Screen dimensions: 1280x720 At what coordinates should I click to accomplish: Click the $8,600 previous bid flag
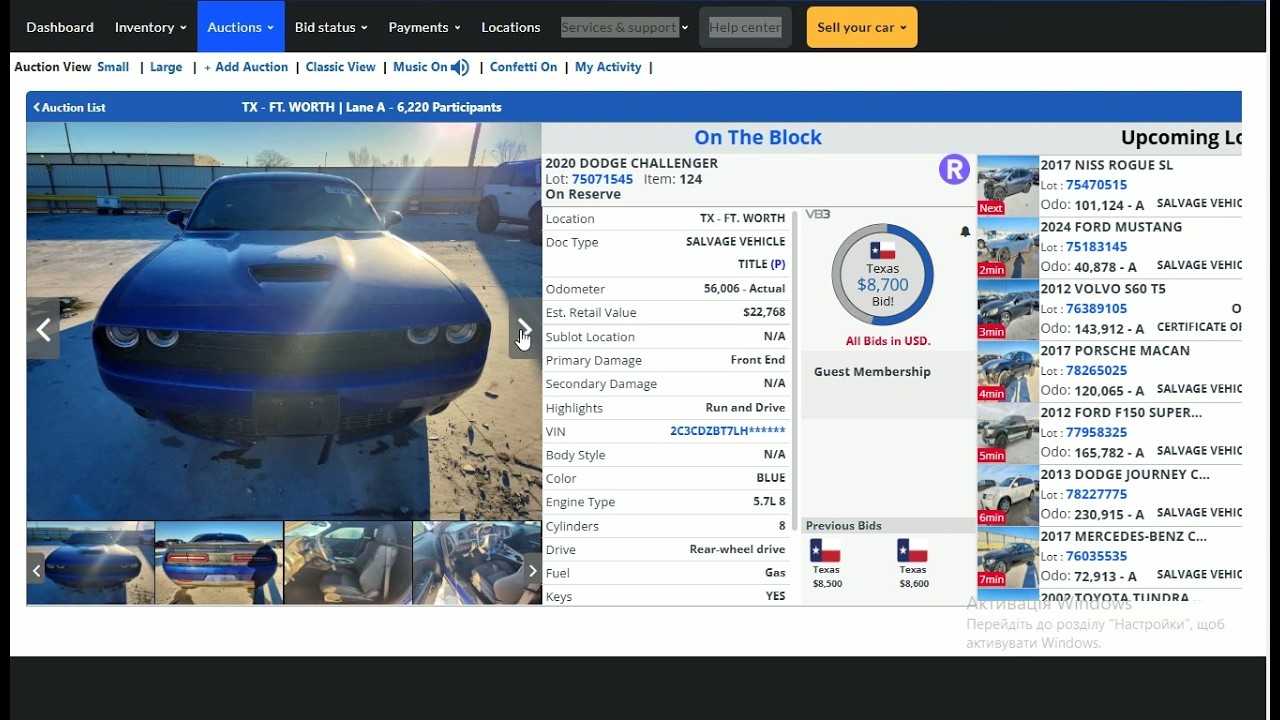click(x=912, y=551)
